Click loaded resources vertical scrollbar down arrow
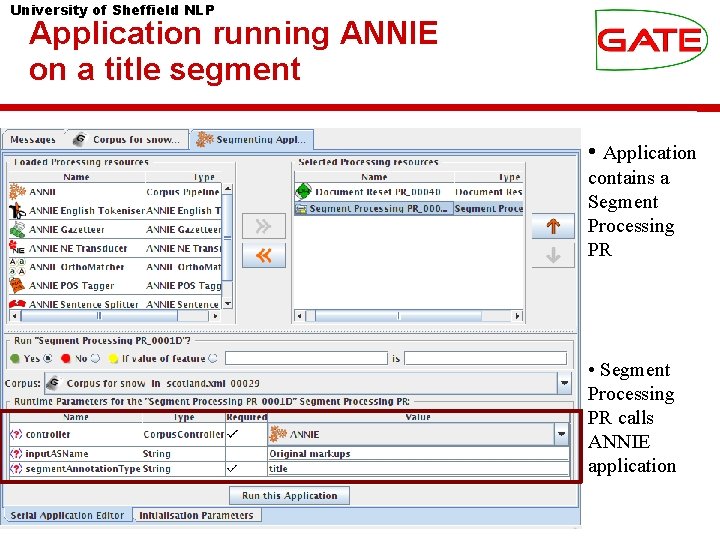Viewport: 720px width, 540px height. coord(227,304)
